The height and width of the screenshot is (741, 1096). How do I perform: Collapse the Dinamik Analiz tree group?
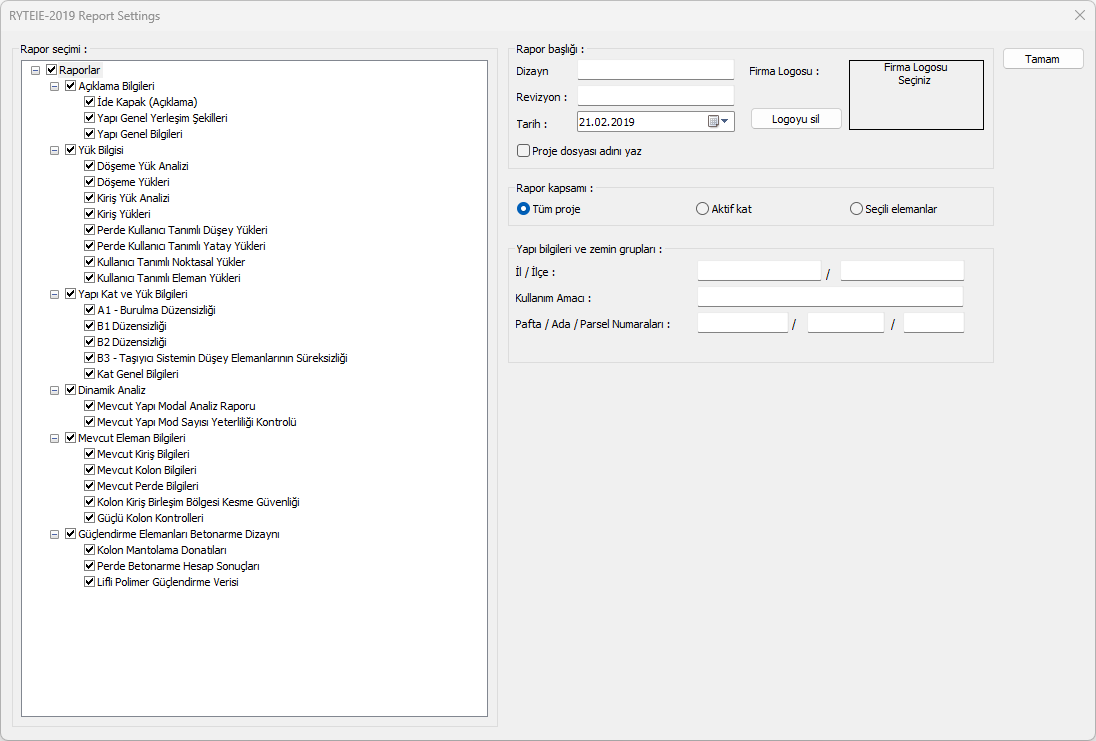point(55,390)
